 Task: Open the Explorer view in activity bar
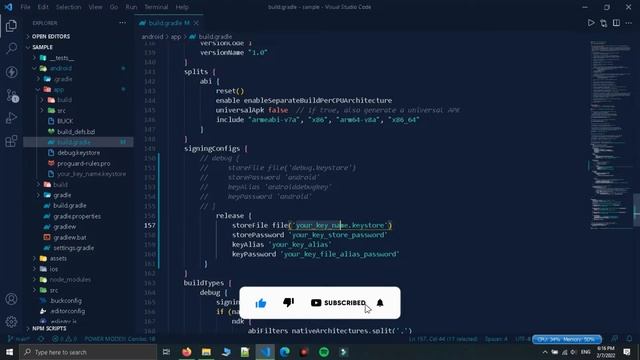point(11,25)
